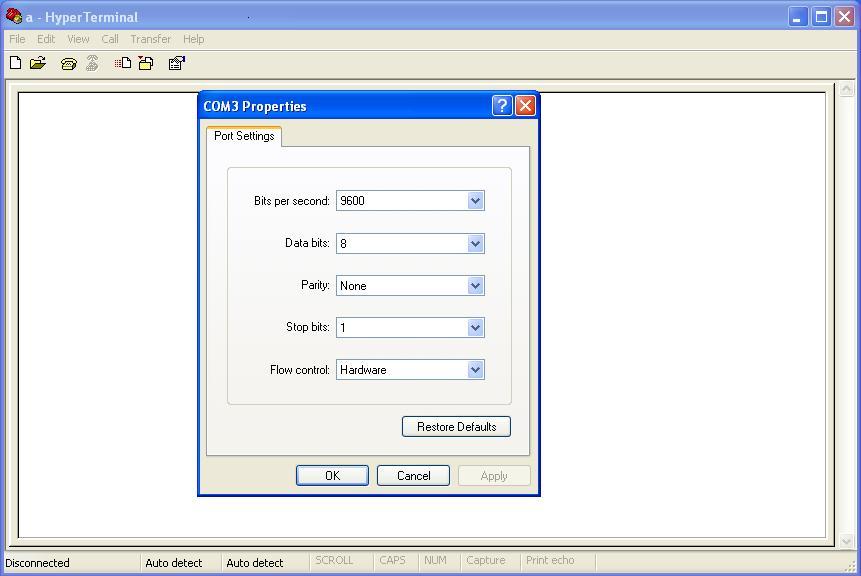Minimize the HyperTerminal window
The image size is (861, 576).
[x=797, y=16]
